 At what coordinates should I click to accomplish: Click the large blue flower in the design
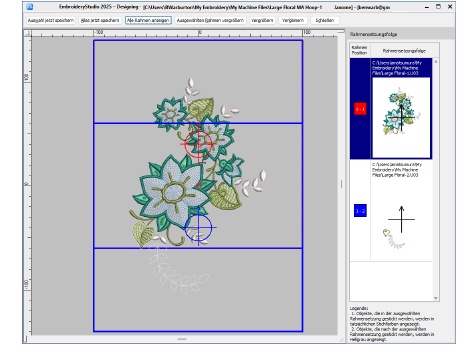pos(173,192)
